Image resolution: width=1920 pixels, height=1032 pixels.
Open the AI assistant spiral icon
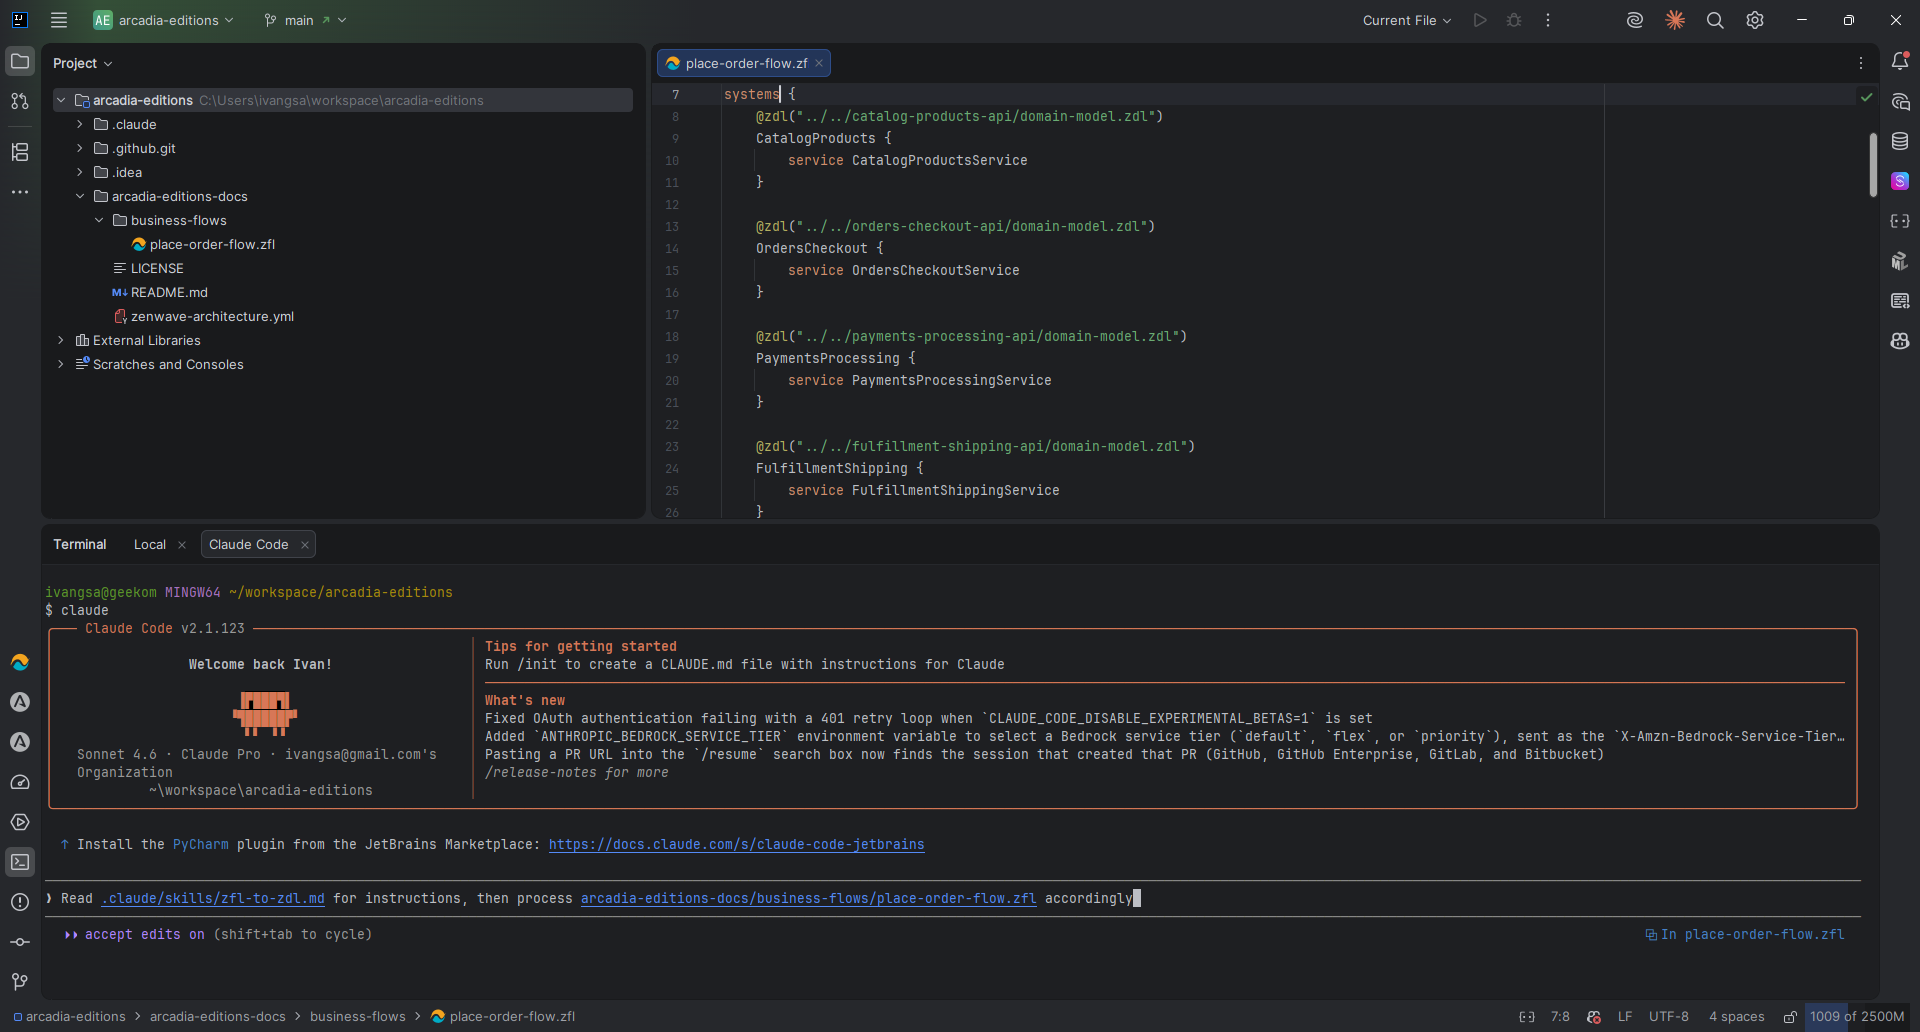(x=1635, y=20)
